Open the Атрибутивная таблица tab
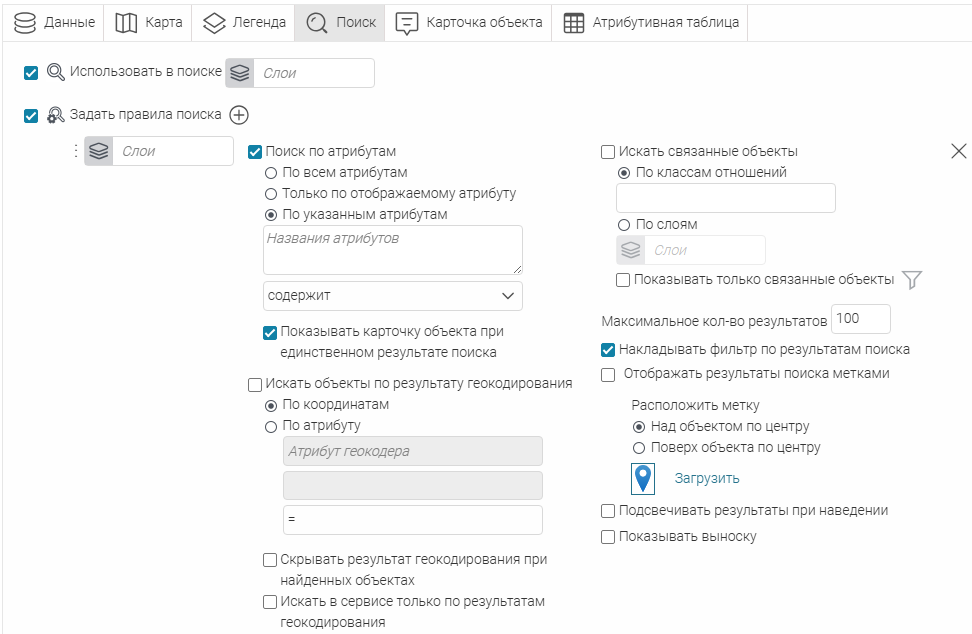 point(651,23)
